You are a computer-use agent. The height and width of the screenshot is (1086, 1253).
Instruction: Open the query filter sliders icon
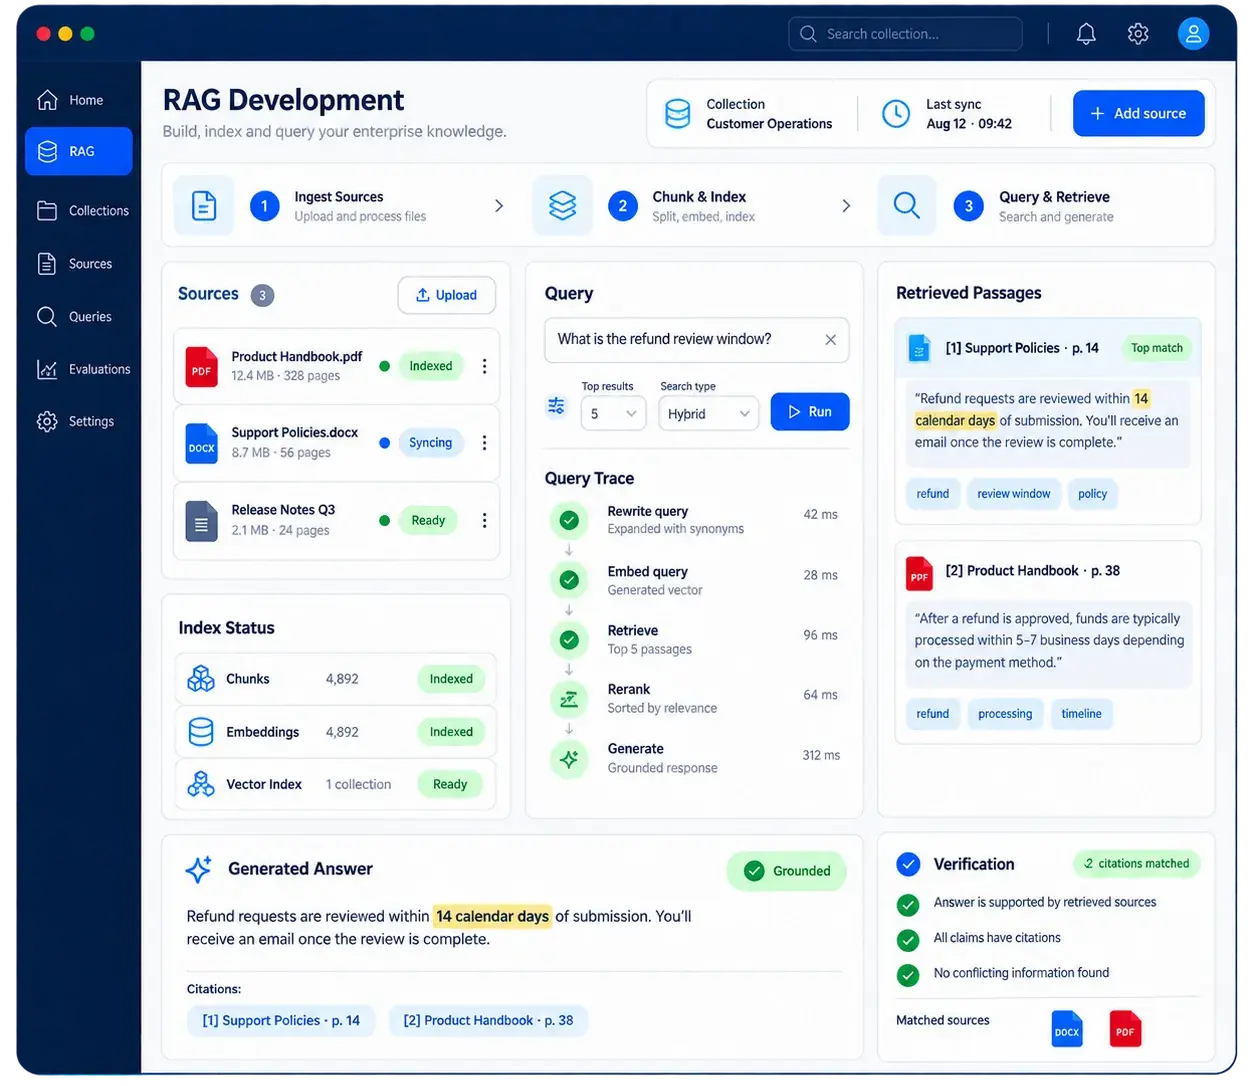556,406
